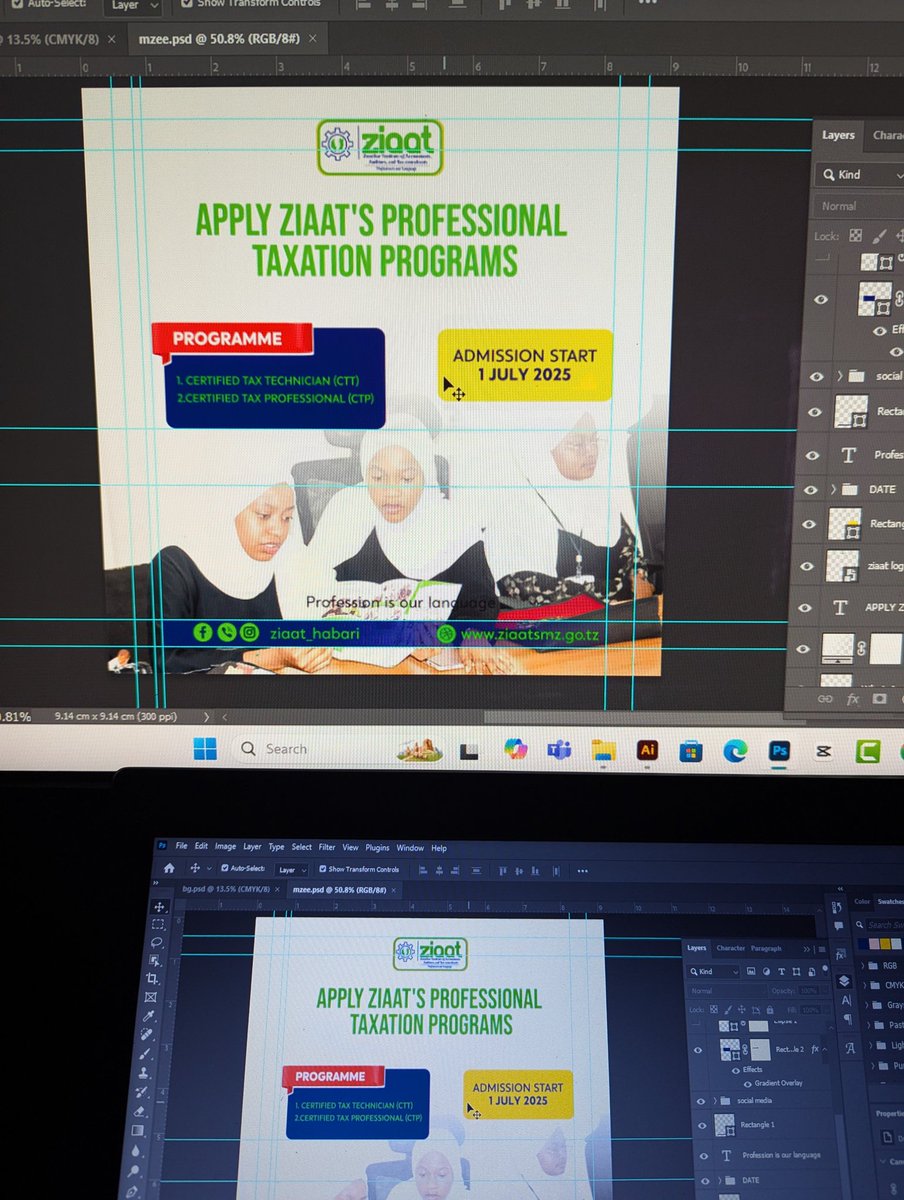Click the taskbar Search box
This screenshot has height=1200, width=904.
[308, 748]
